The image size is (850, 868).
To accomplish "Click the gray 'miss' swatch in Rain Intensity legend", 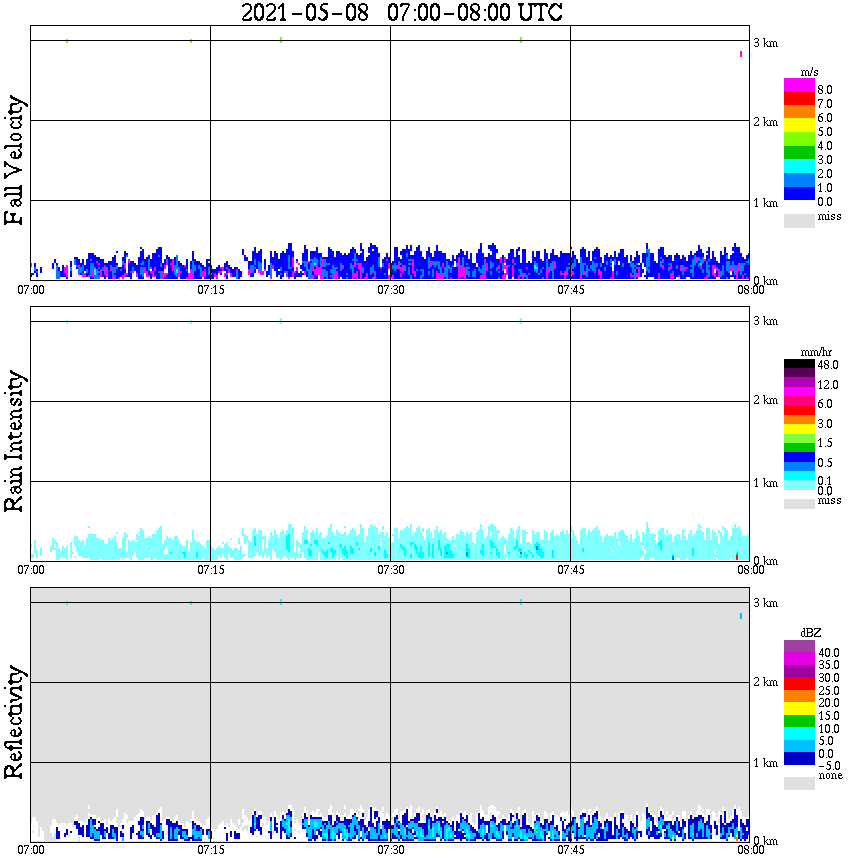I will coord(799,504).
